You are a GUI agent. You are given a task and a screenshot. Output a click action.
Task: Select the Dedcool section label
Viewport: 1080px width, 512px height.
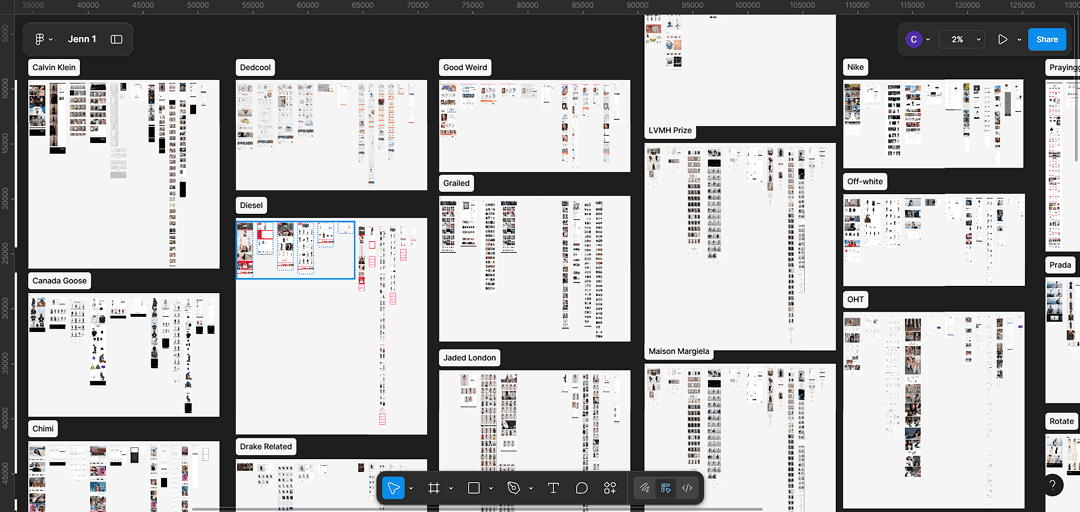pyautogui.click(x=256, y=68)
